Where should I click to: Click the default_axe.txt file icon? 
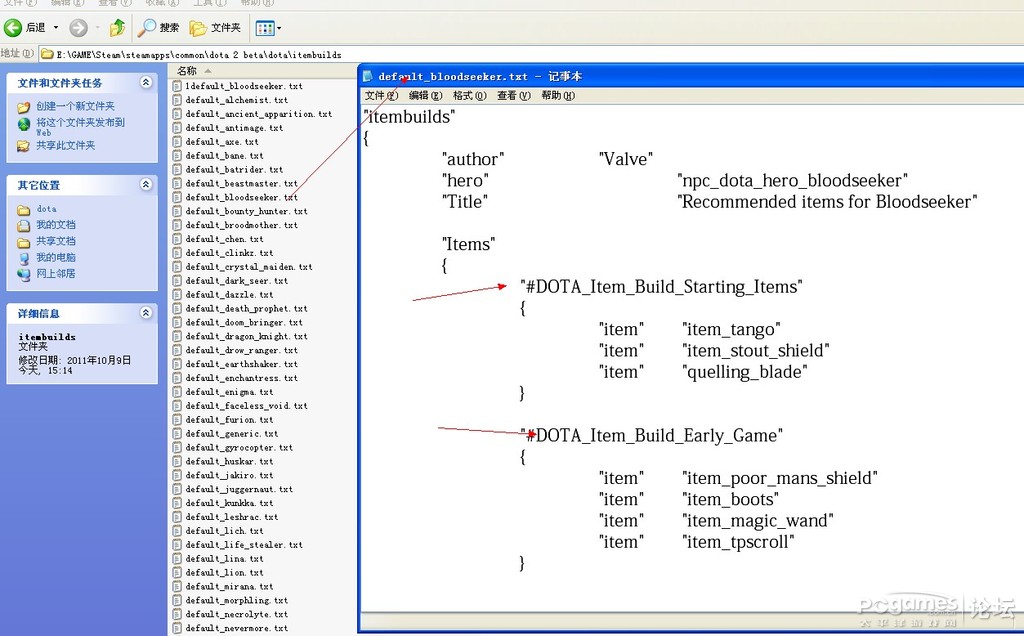coord(177,142)
